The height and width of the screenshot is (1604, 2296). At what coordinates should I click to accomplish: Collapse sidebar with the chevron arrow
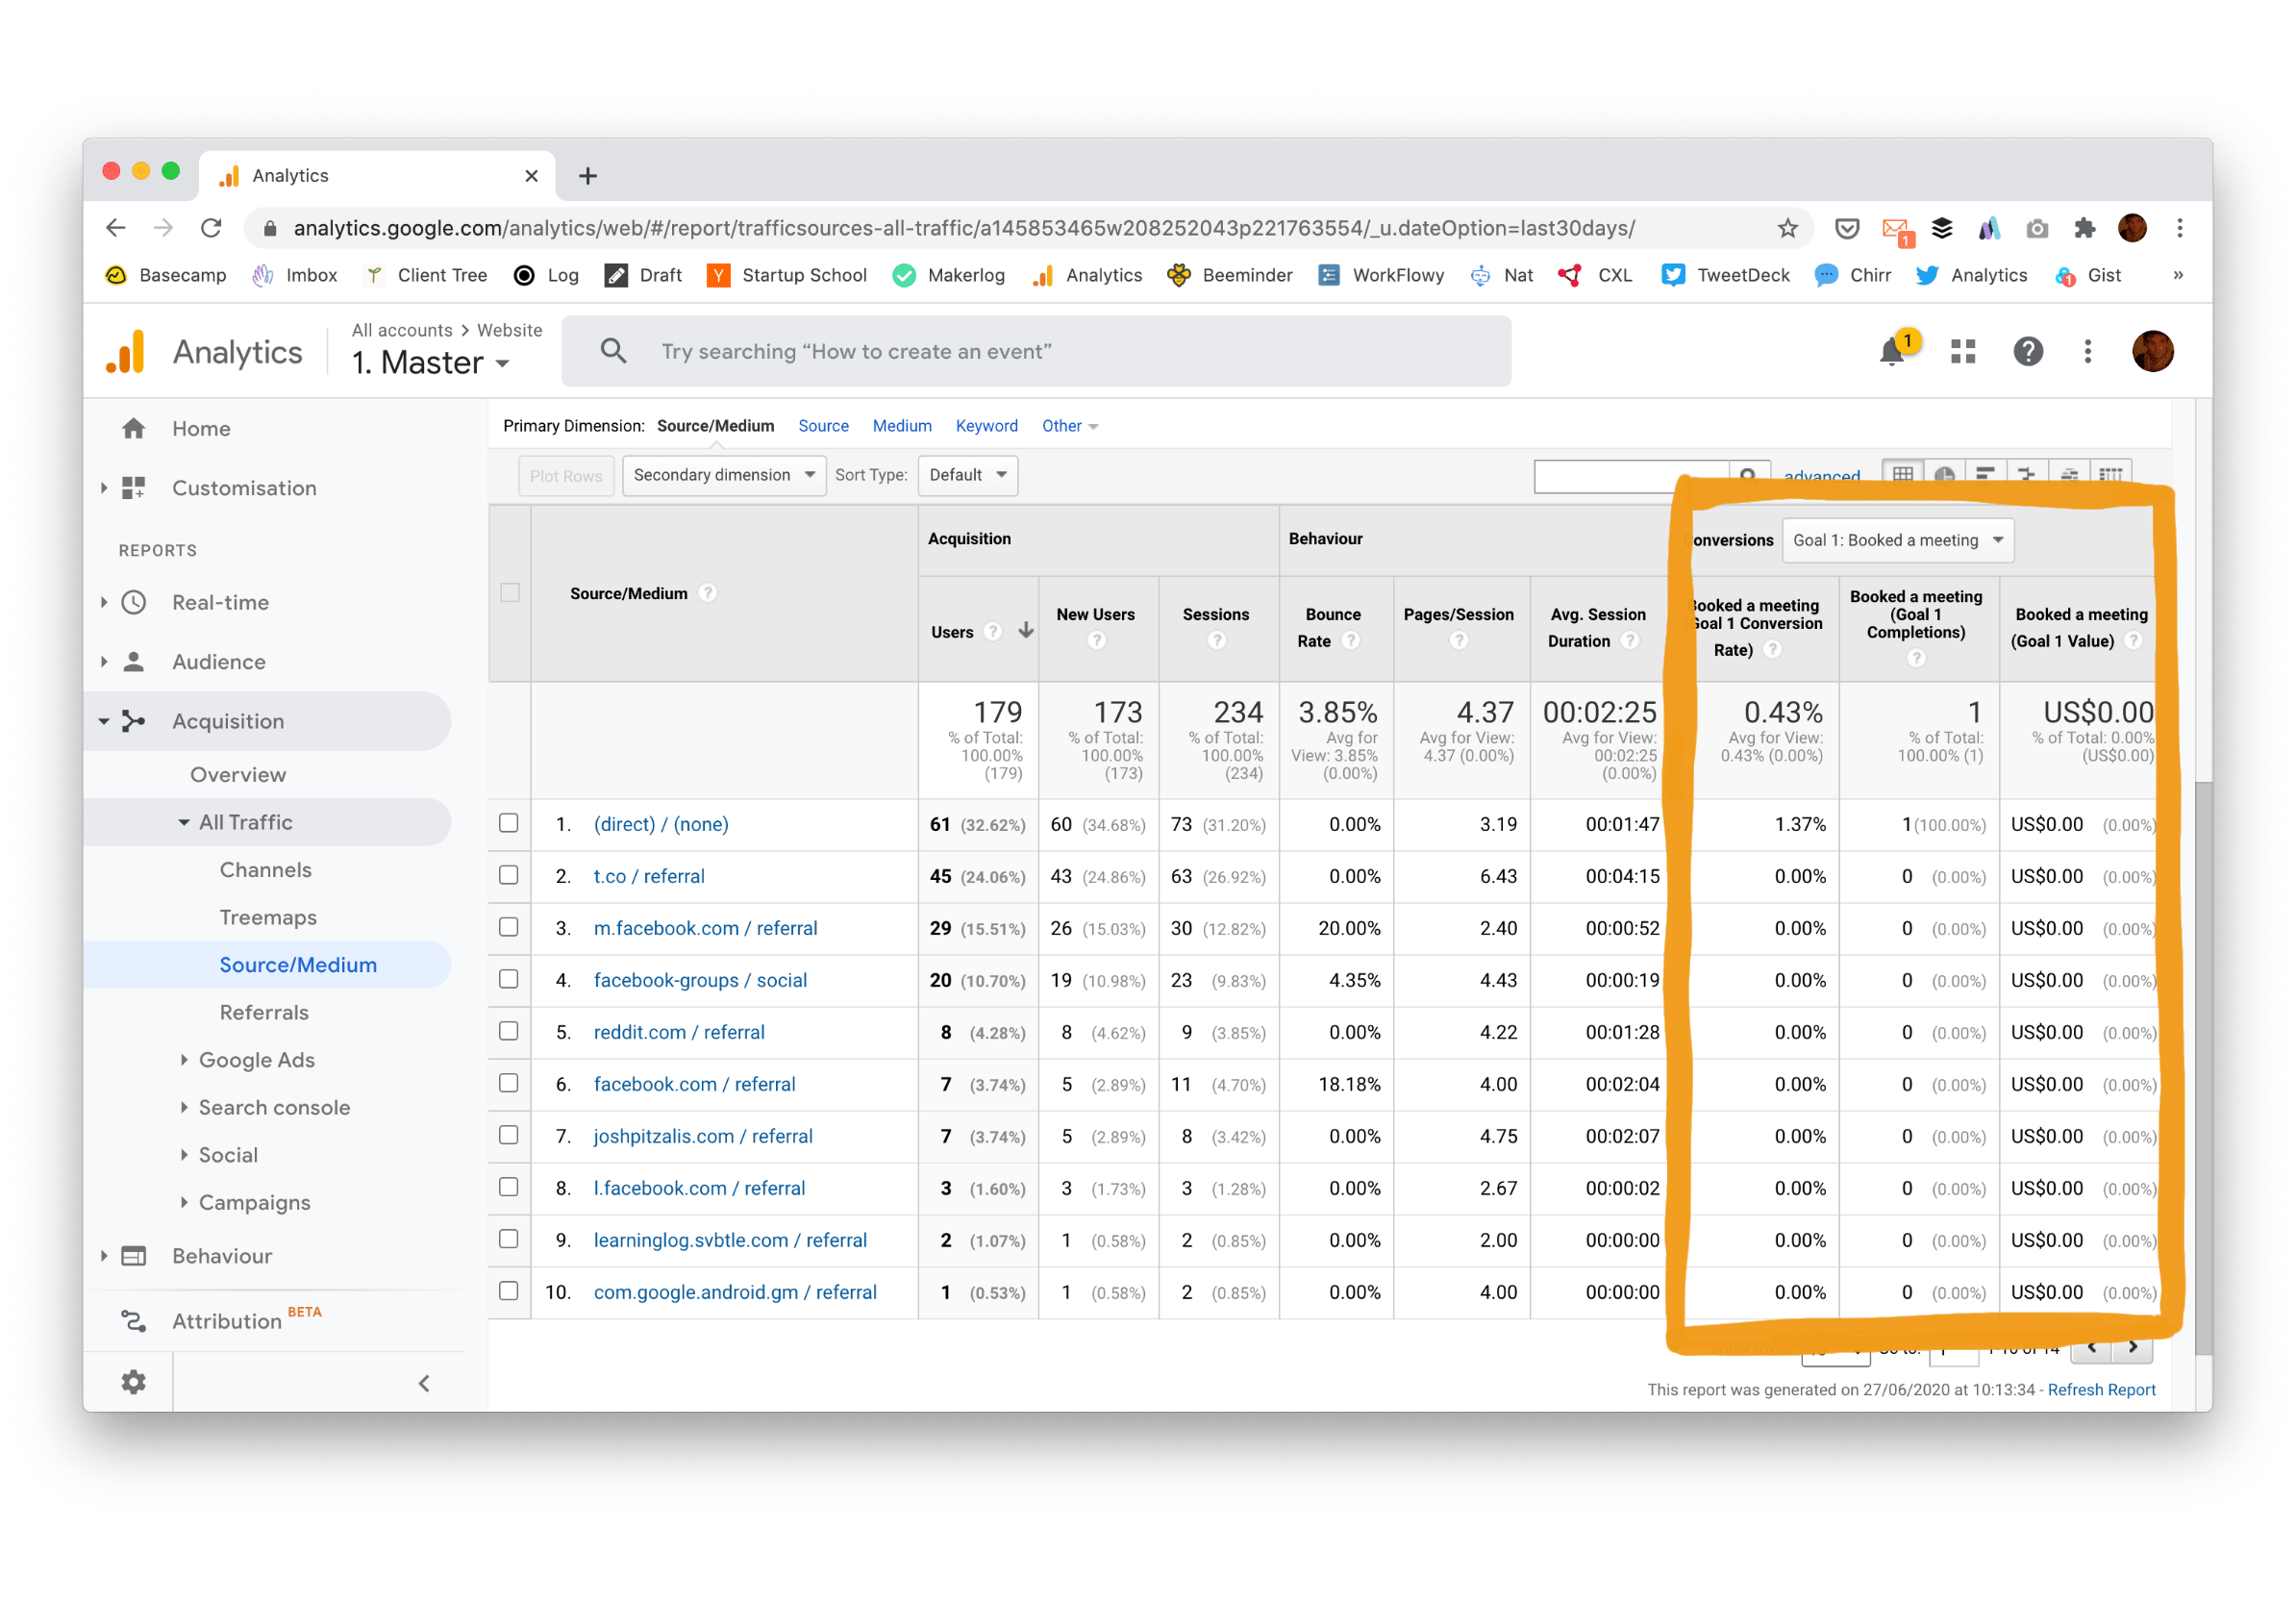424,1383
